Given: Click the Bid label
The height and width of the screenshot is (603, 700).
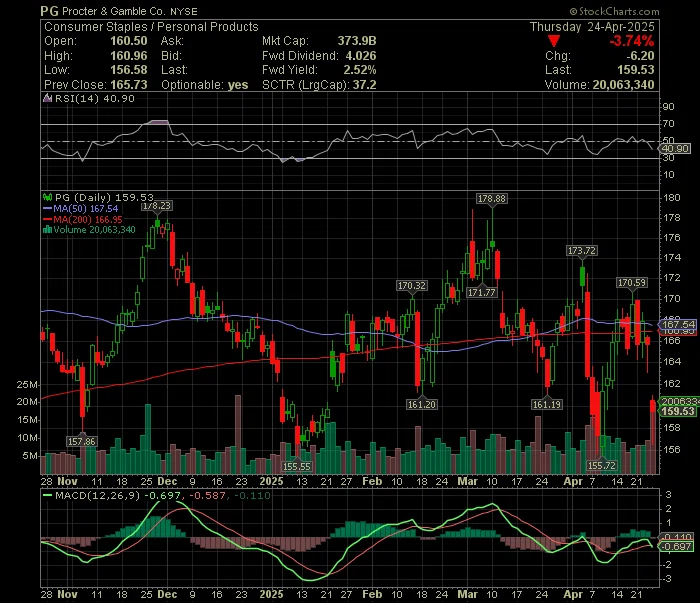Looking at the screenshot, I should (x=171, y=56).
